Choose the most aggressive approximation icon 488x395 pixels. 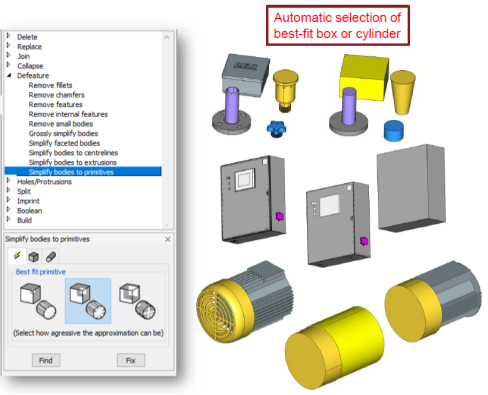pyautogui.click(x=137, y=301)
